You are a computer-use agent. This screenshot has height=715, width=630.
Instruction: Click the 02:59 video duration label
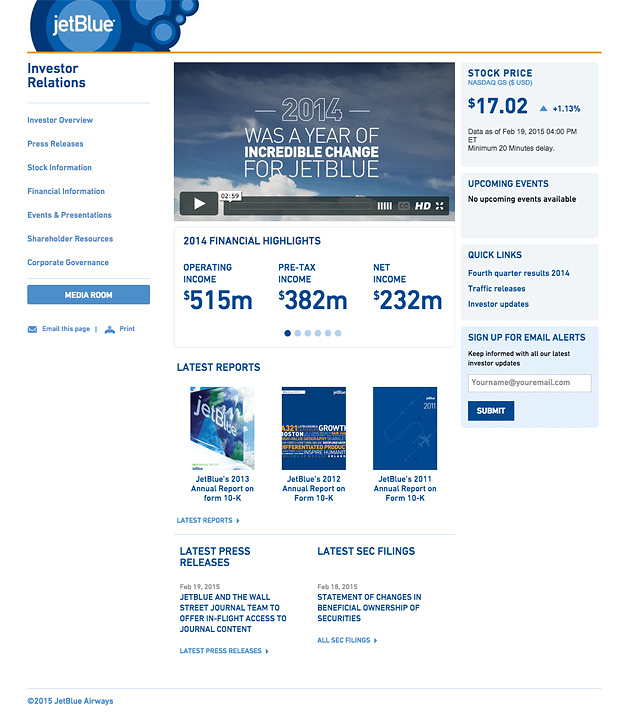[x=230, y=196]
